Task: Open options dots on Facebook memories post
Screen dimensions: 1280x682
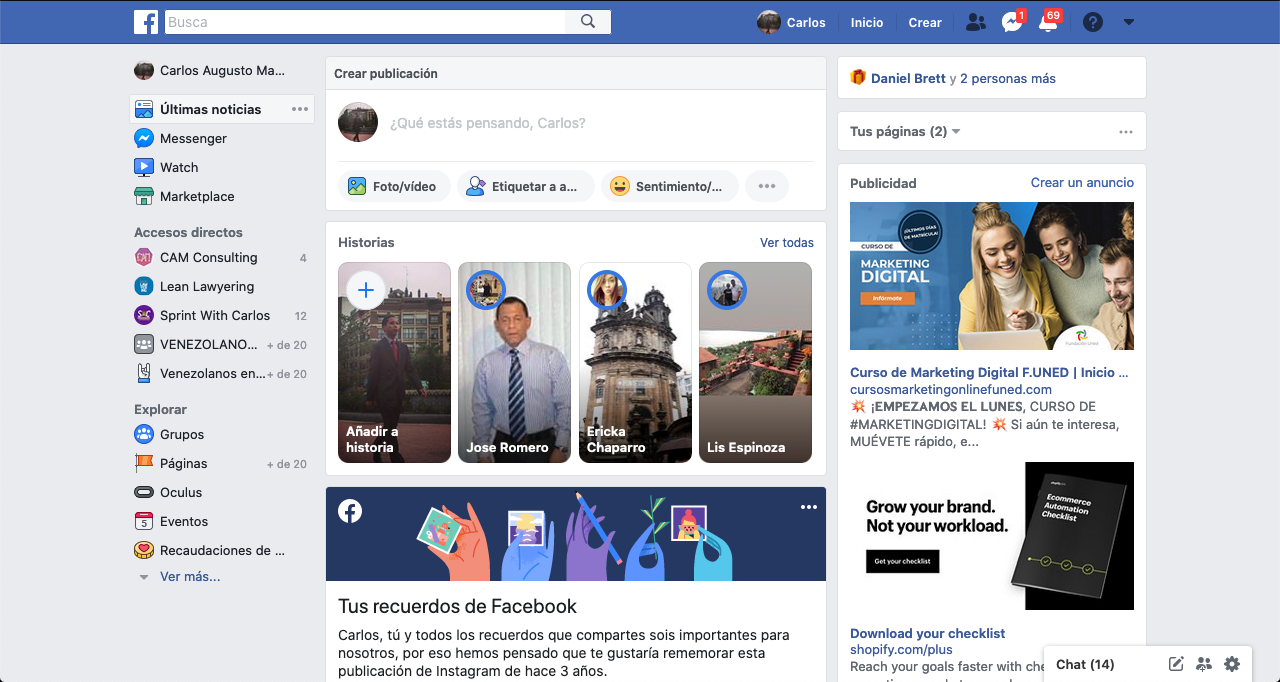Action: coord(809,507)
